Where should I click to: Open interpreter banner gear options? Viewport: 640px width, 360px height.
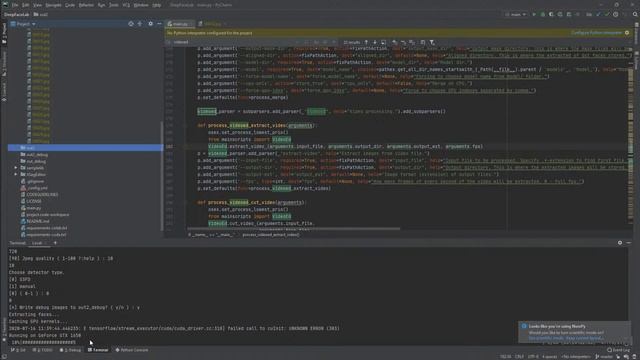pos(627,33)
